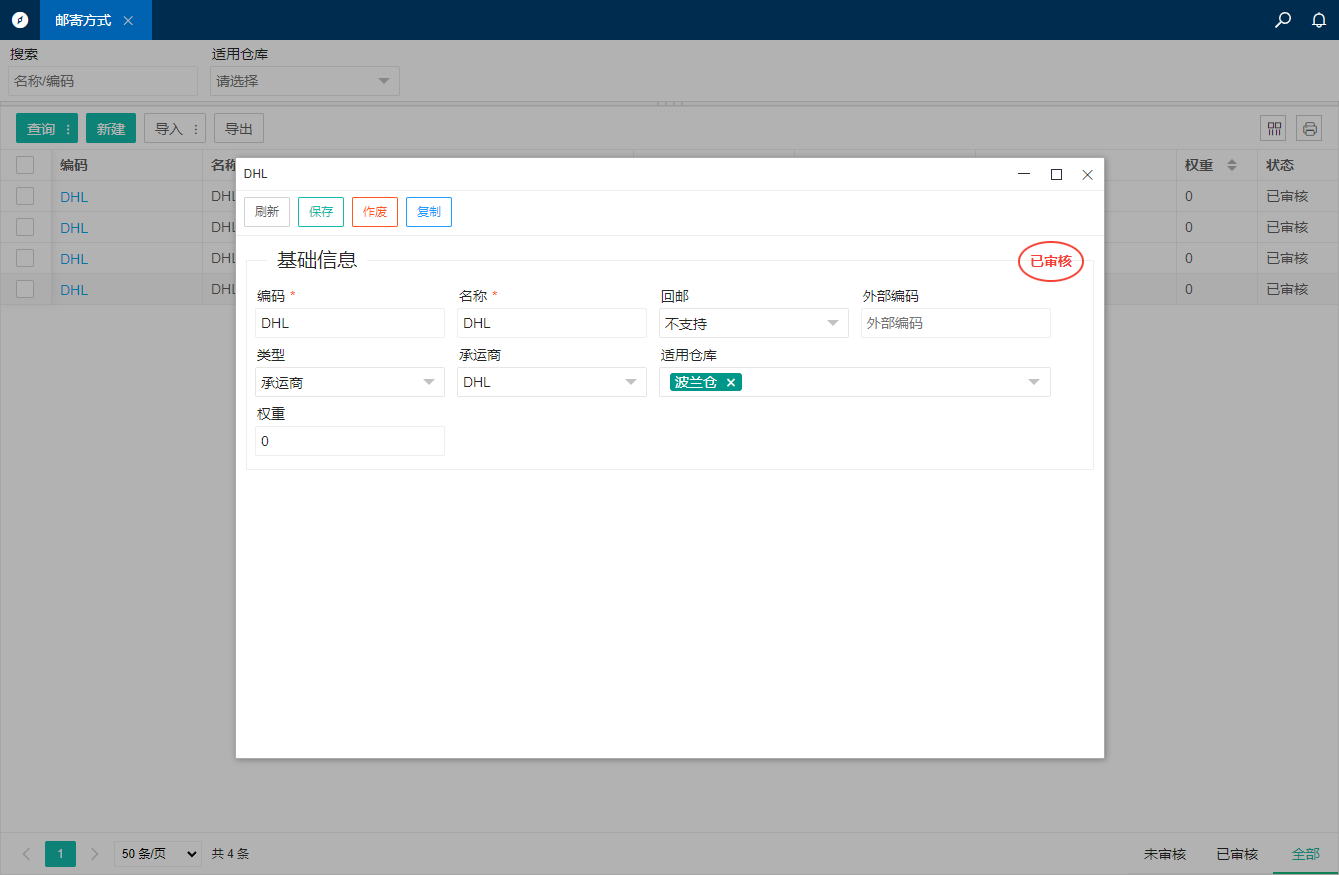The image size is (1339, 875).
Task: Maximize the DHL dialog window
Action: (1056, 174)
